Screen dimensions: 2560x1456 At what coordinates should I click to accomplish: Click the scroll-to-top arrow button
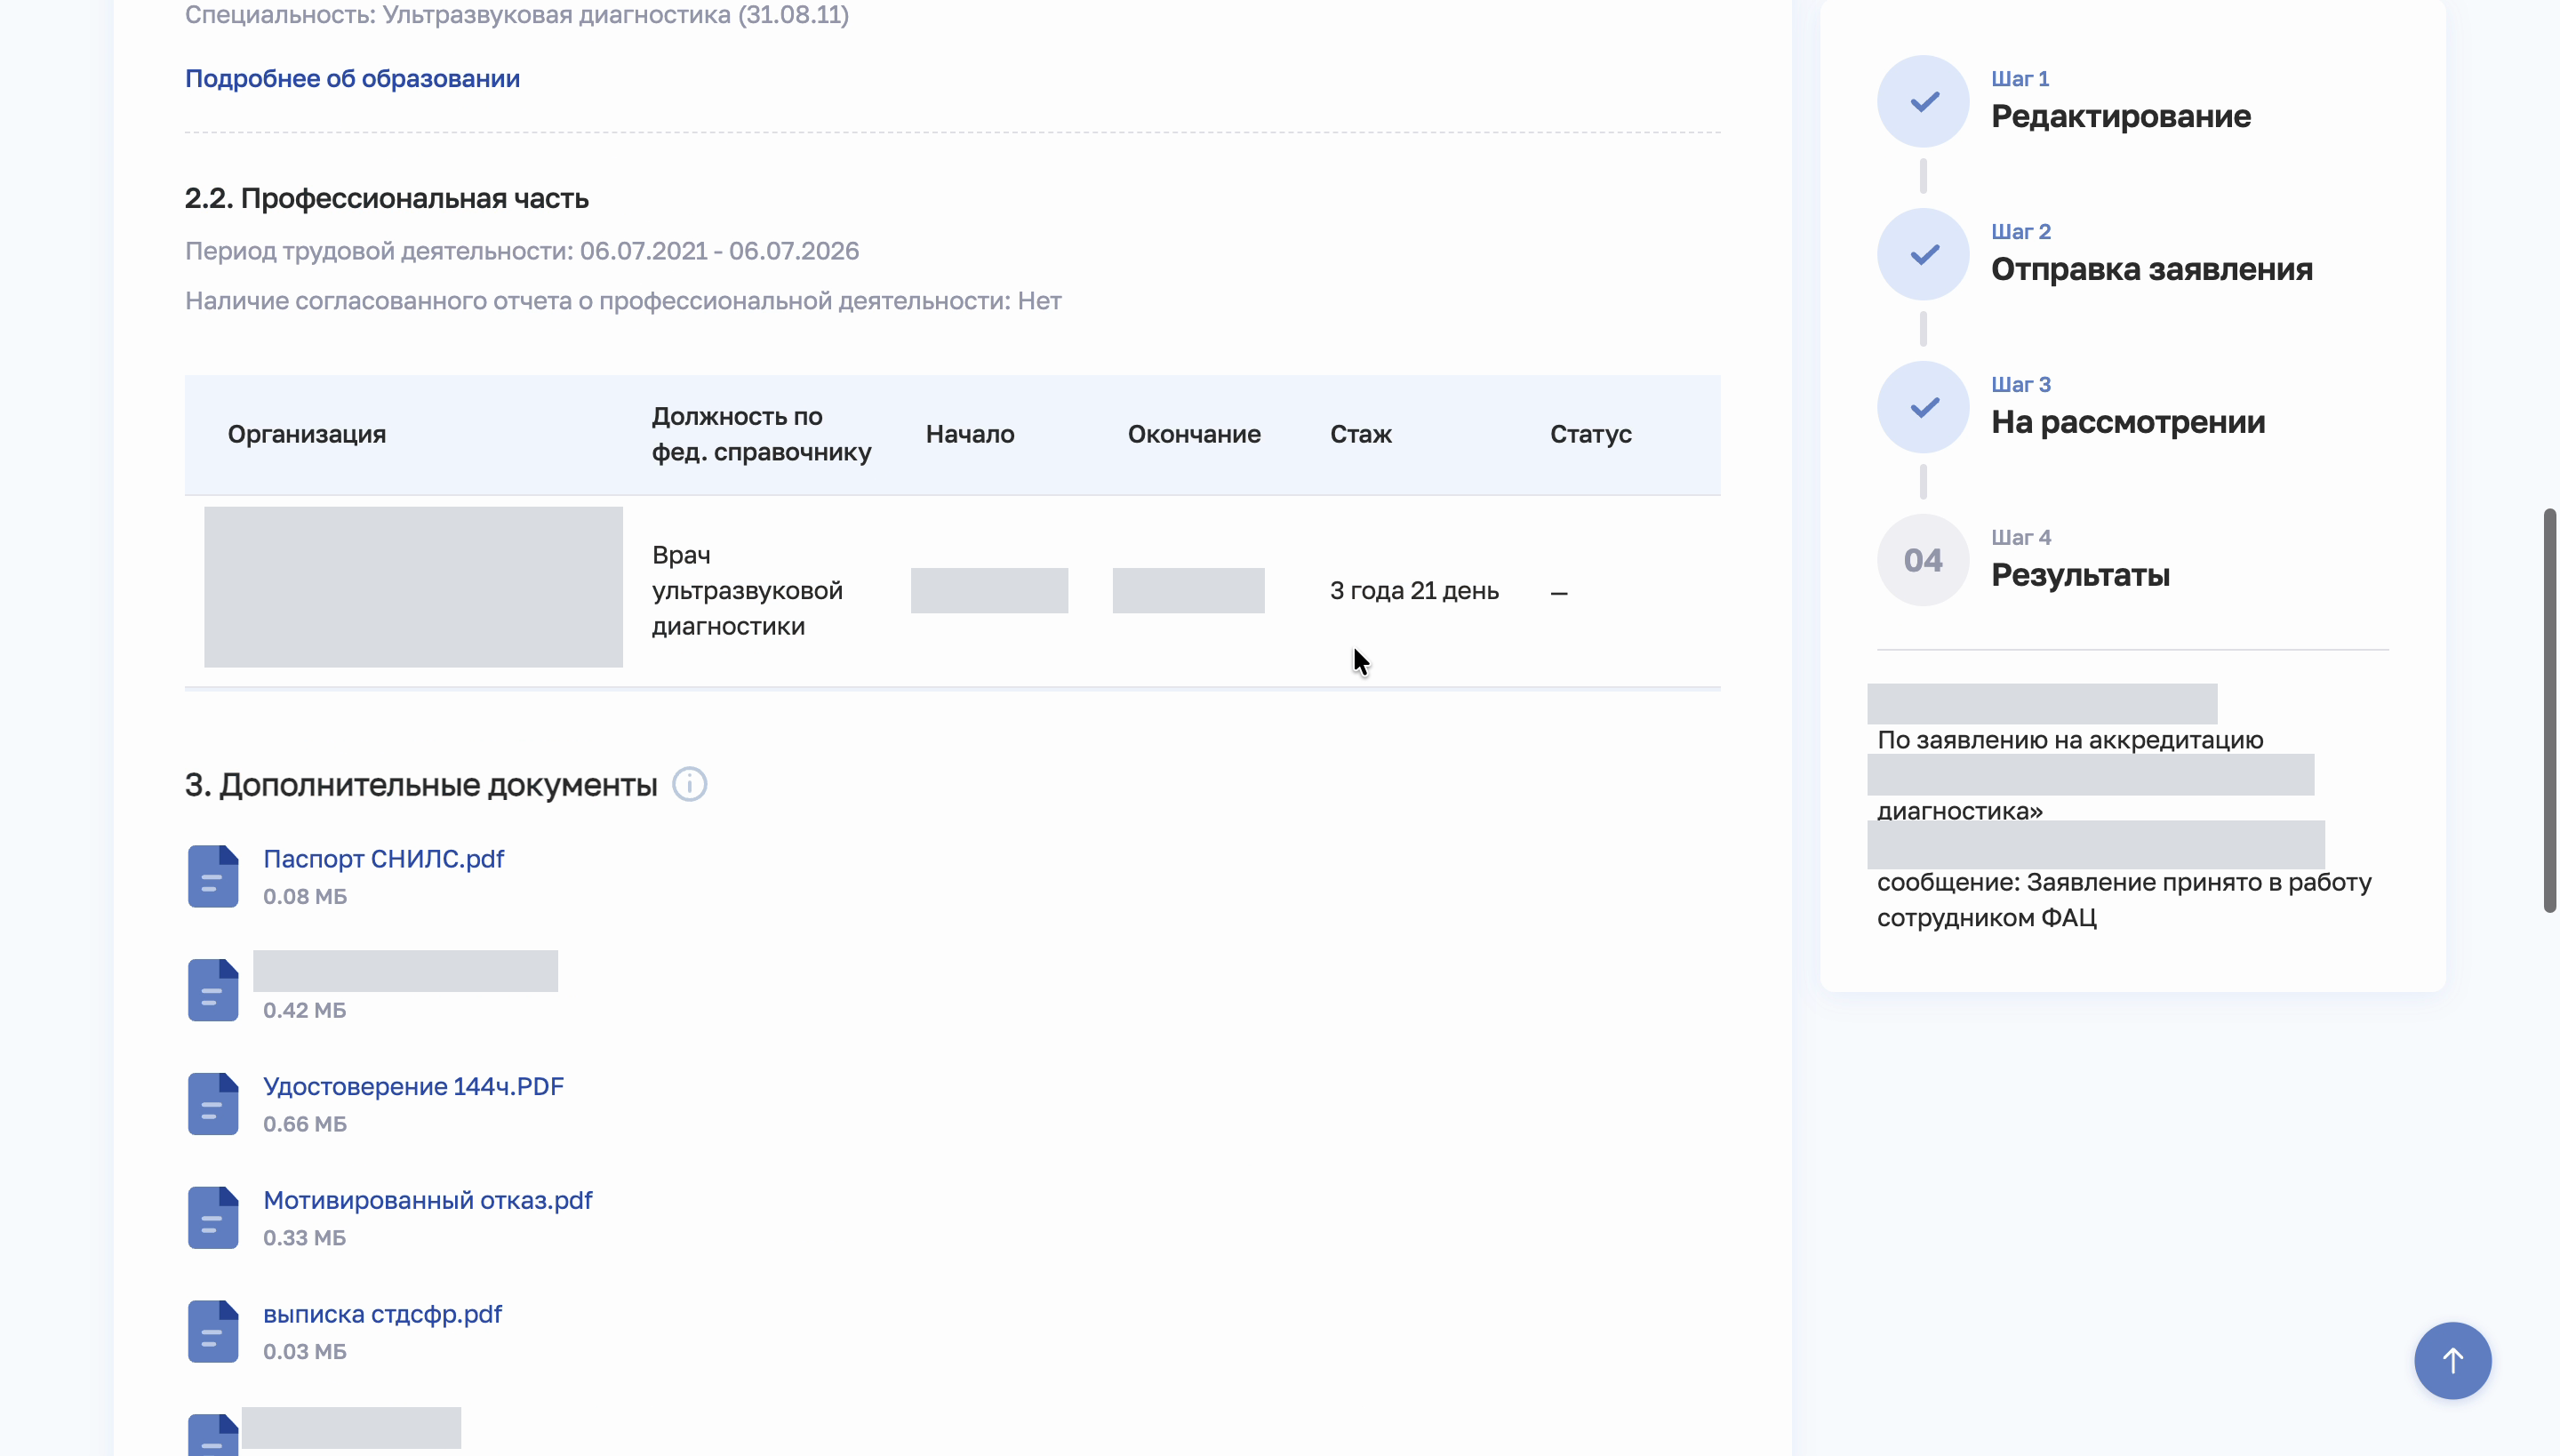[2452, 1360]
